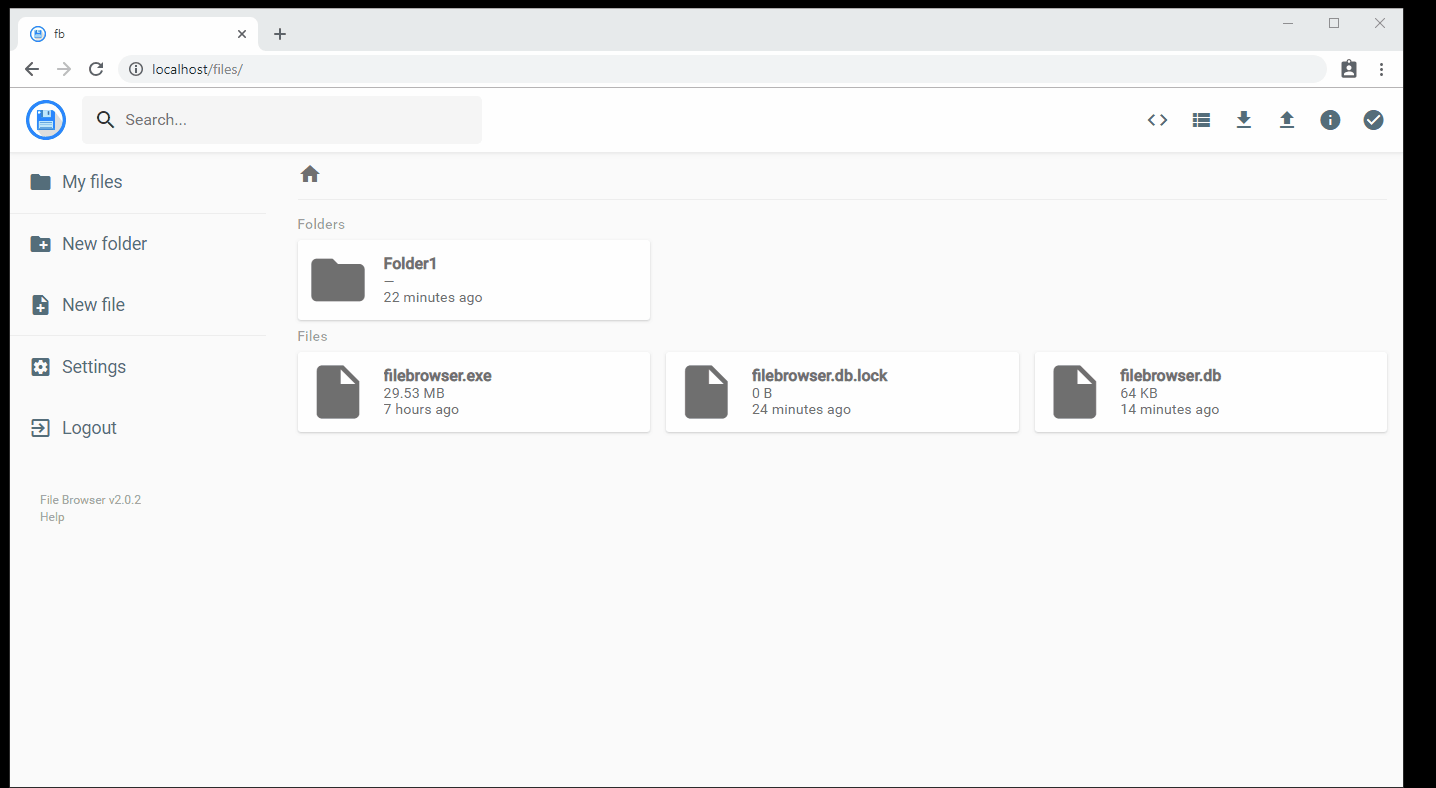Create a New file

point(92,304)
